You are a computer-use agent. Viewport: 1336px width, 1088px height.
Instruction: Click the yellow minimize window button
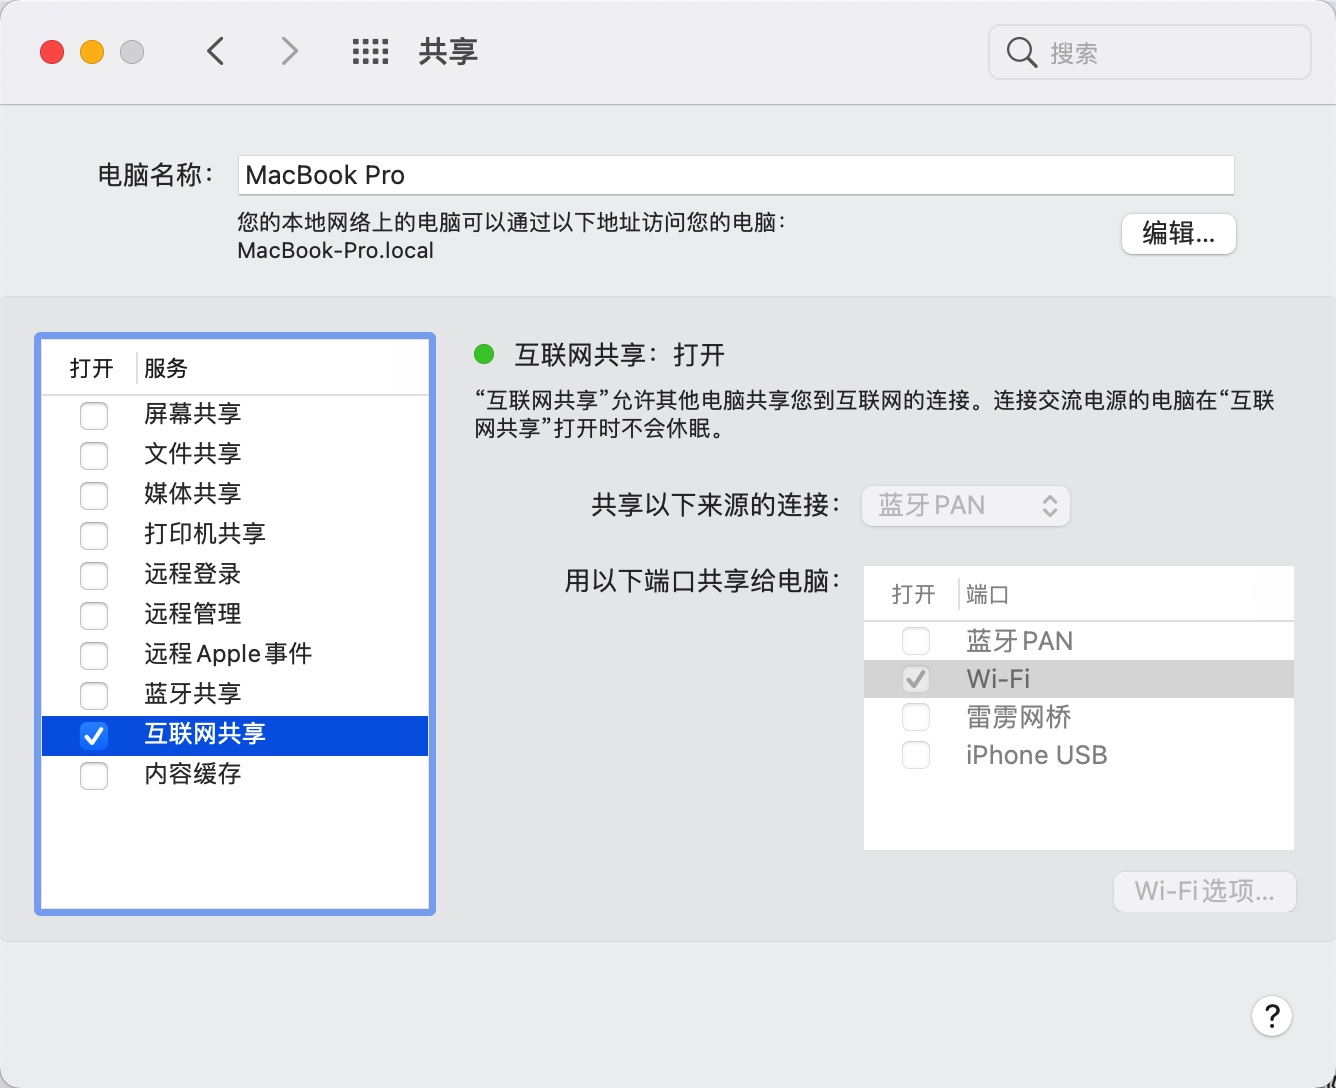coord(92,52)
